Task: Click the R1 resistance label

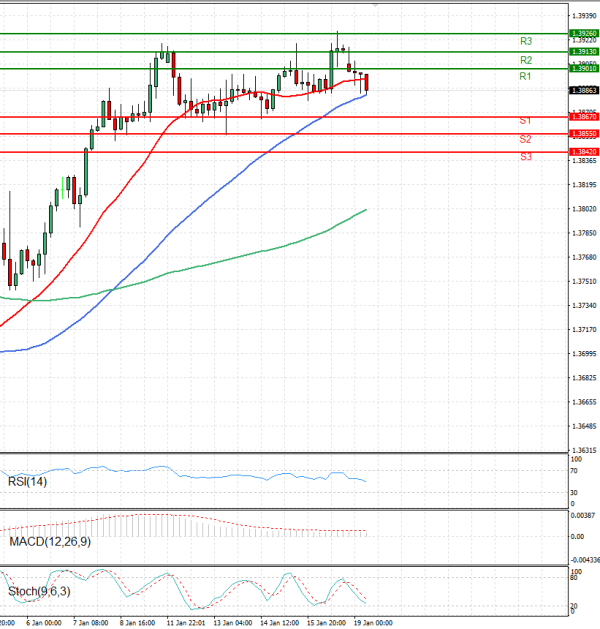Action: tap(525, 77)
